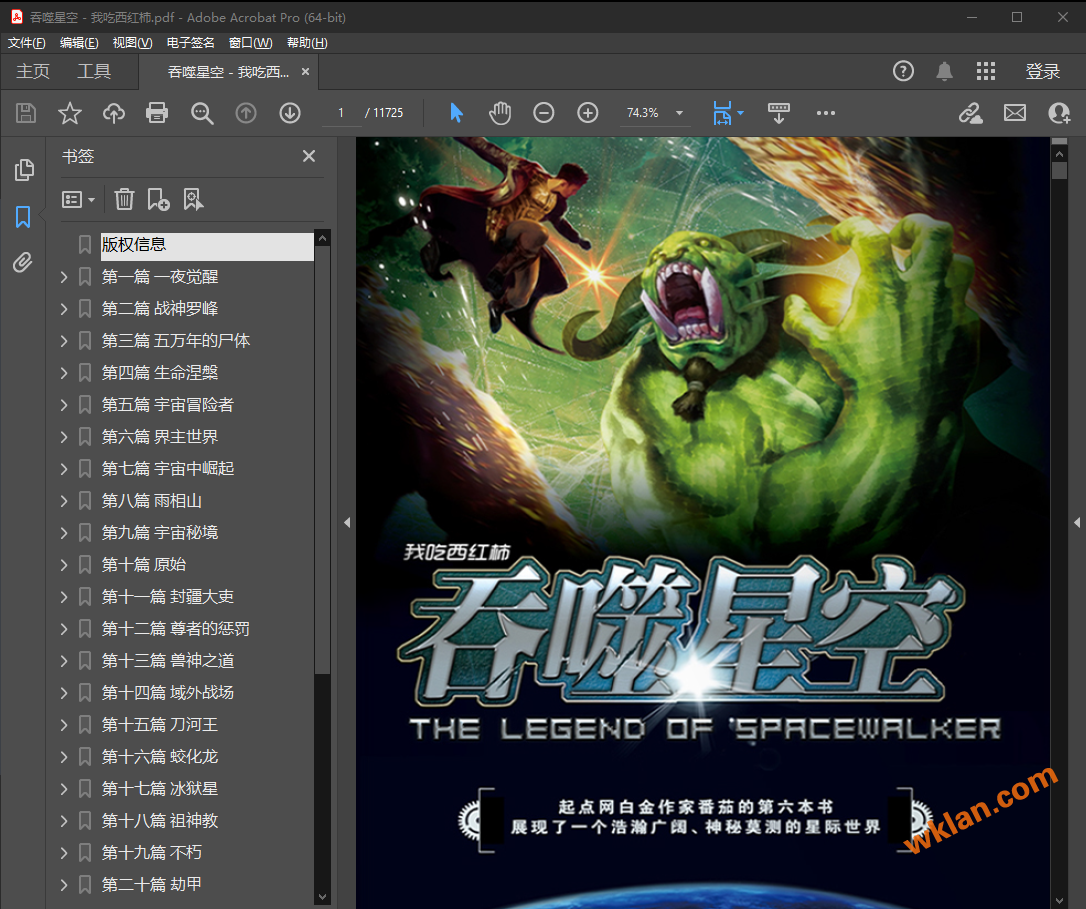1086x909 pixels.
Task: Select the Hand pan tool
Action: pos(500,113)
